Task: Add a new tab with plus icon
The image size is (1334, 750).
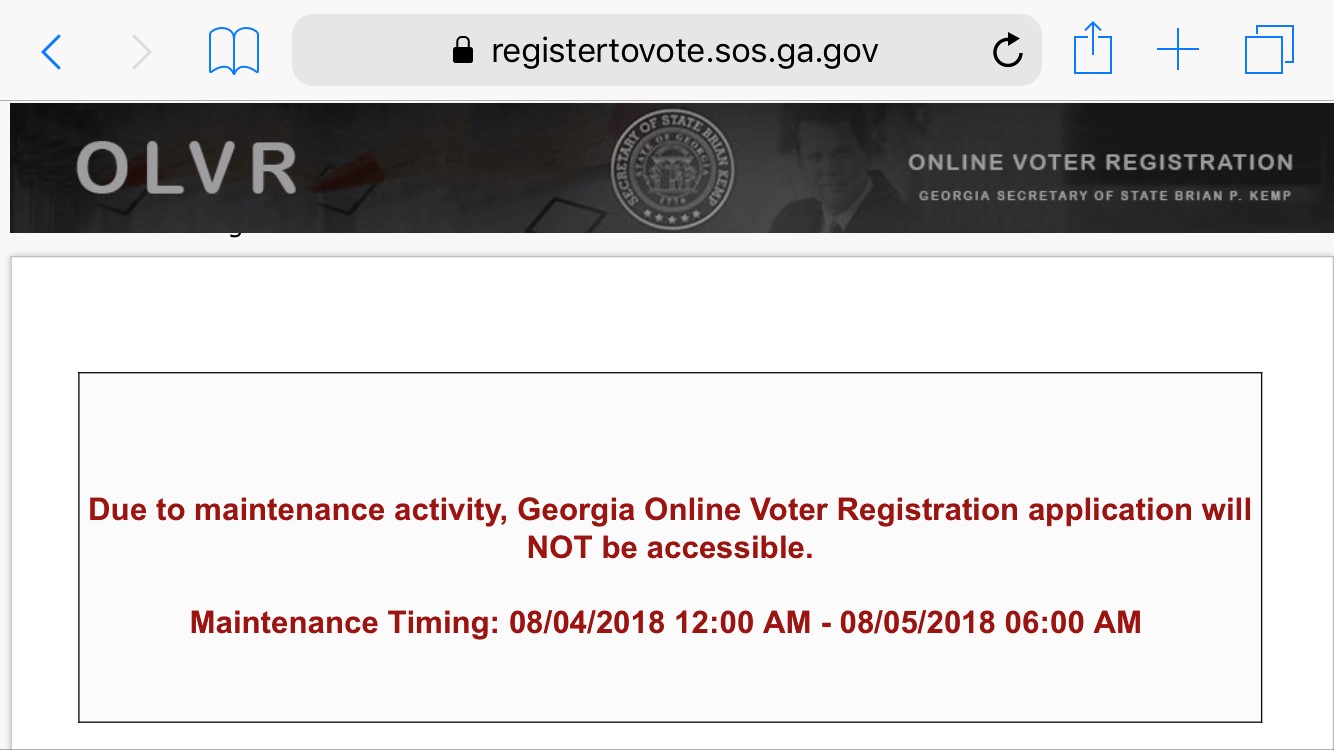Action: (x=1178, y=50)
